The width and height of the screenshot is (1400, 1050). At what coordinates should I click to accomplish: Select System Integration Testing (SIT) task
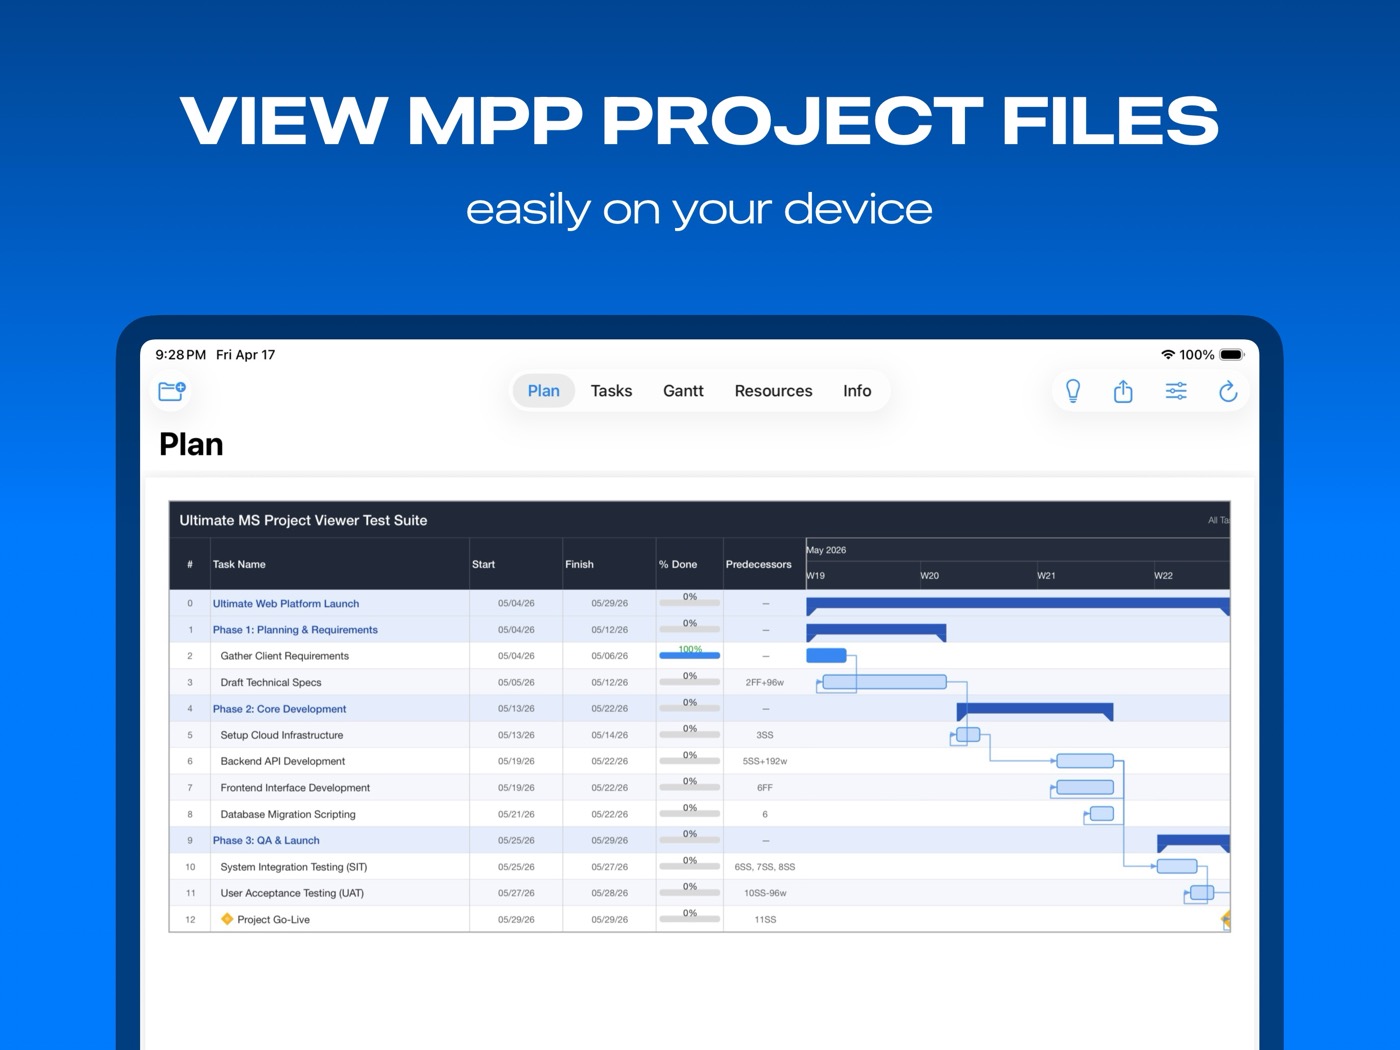293,867
